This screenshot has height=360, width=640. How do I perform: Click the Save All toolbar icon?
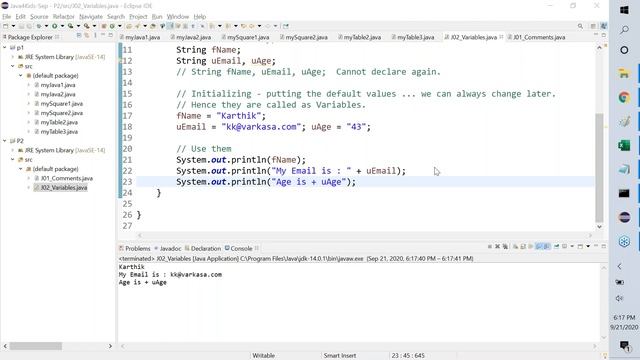pyautogui.click(x=29, y=26)
